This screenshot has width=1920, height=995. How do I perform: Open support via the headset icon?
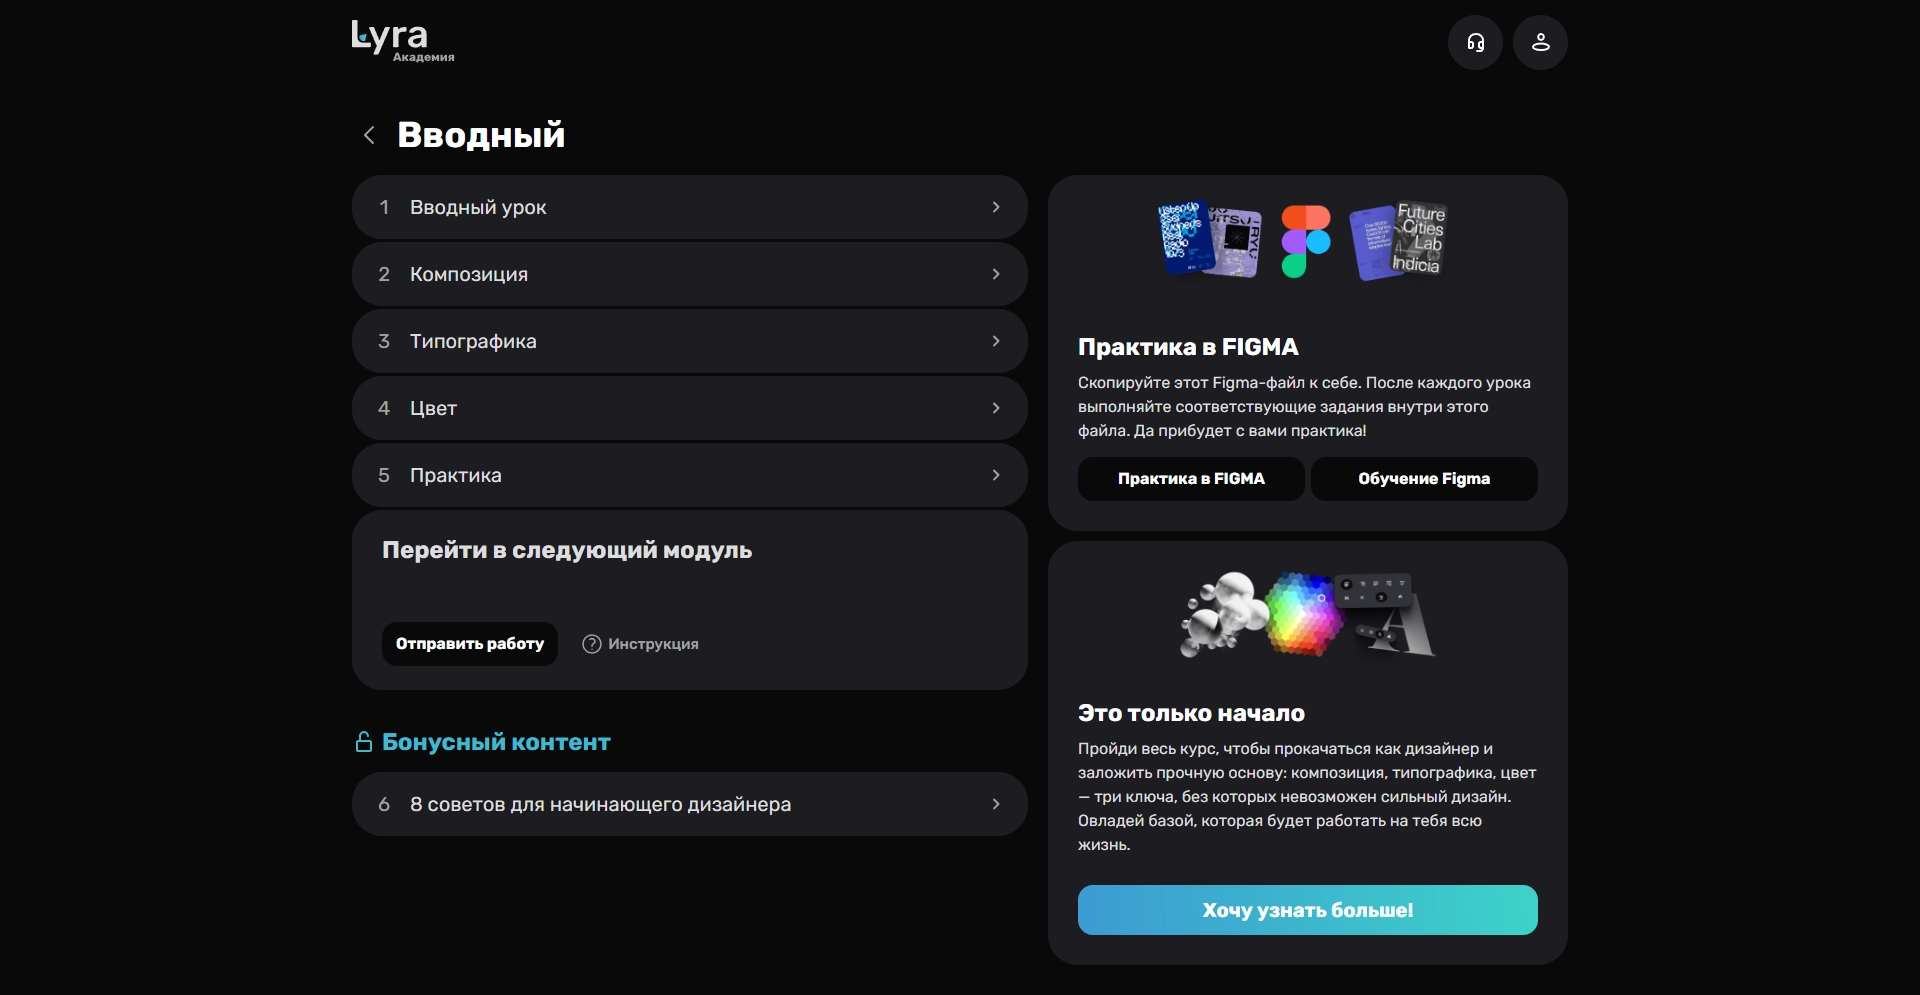[x=1475, y=42]
